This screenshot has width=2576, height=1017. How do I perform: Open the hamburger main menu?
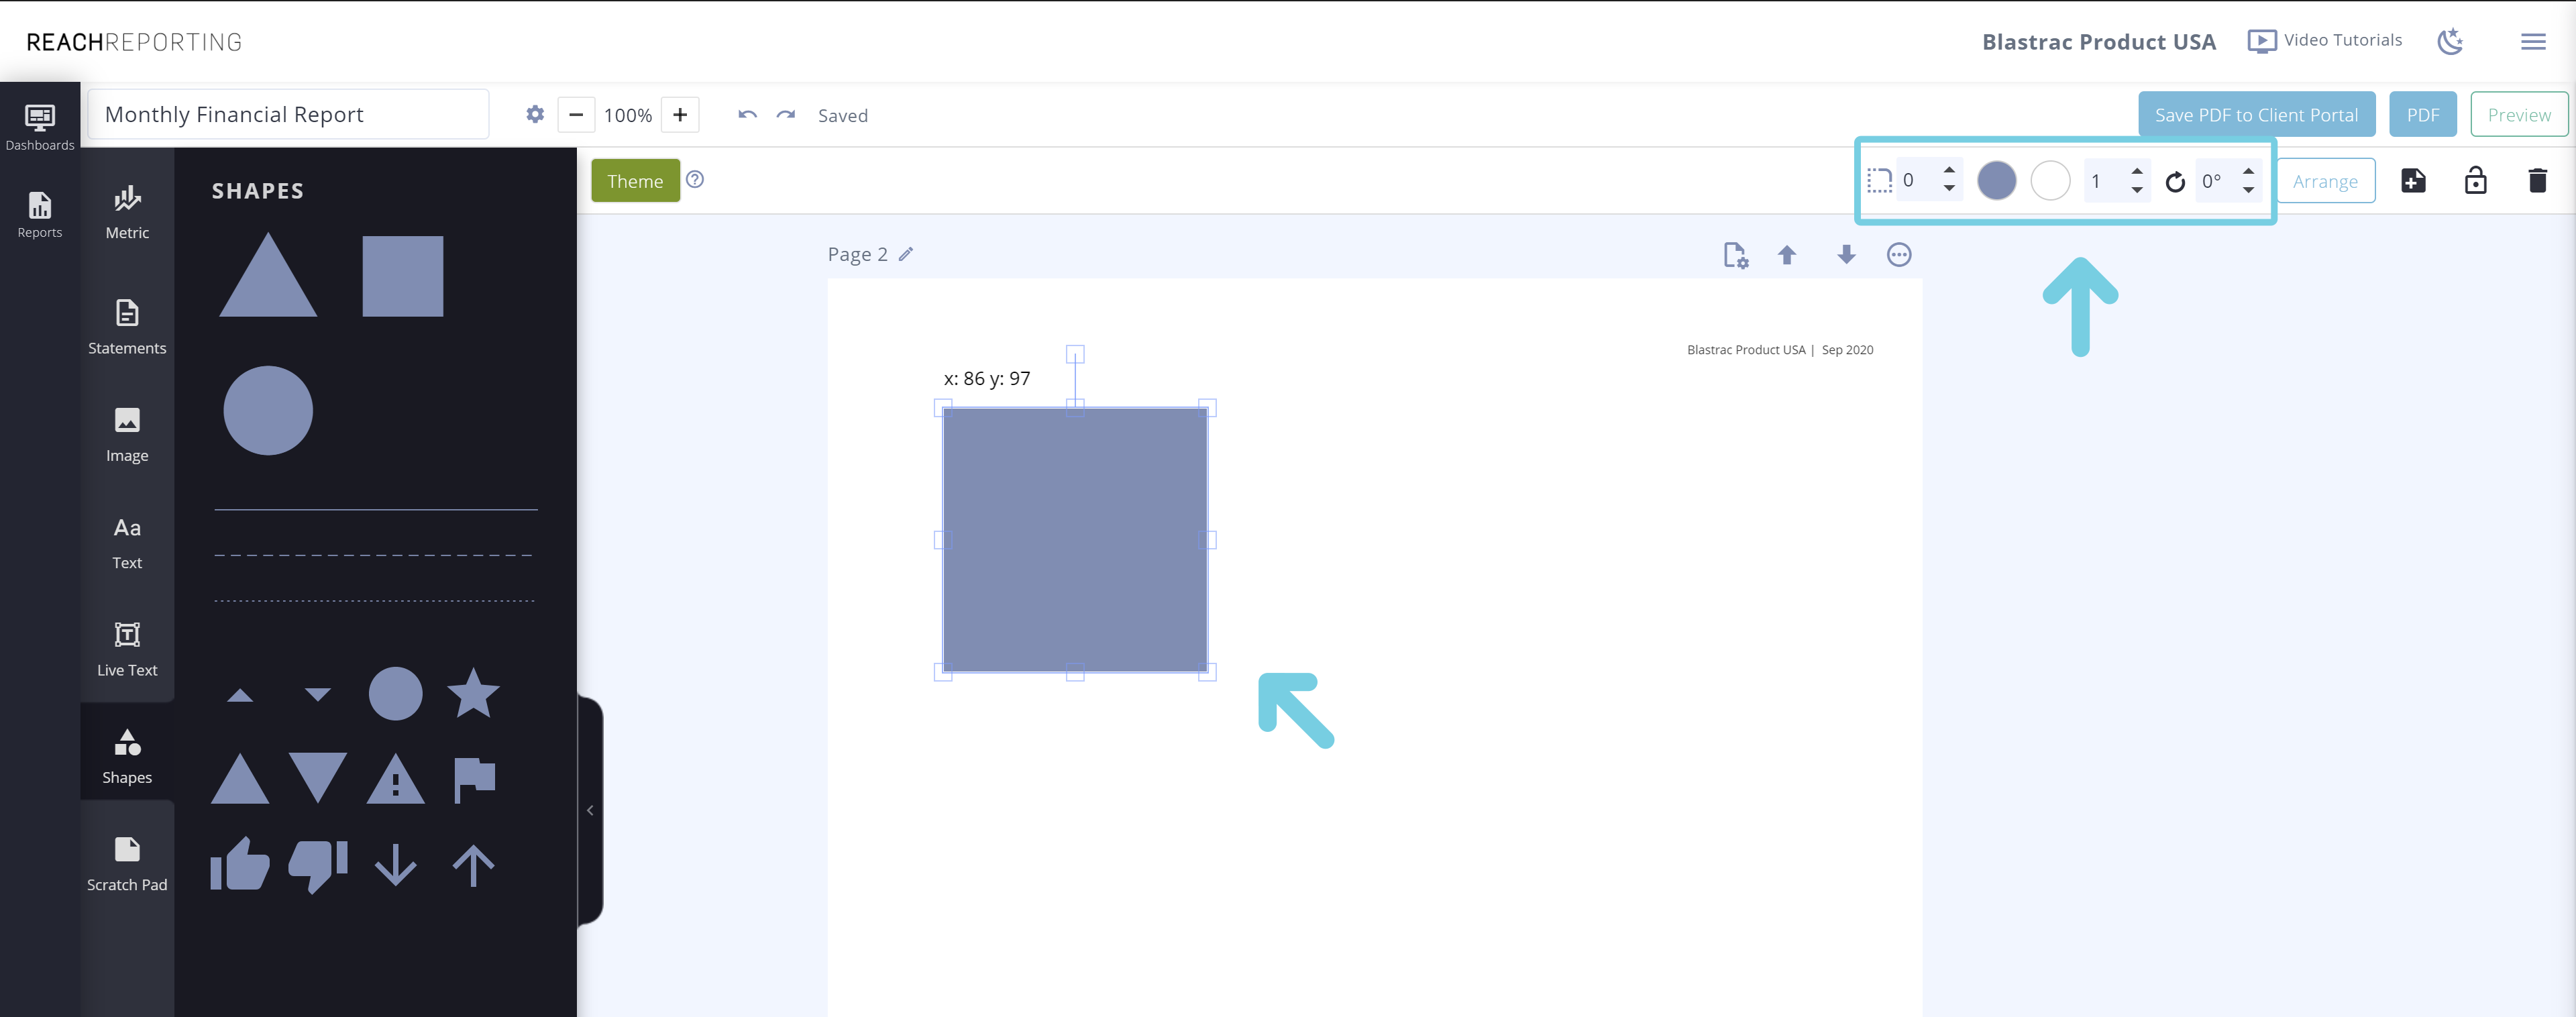(x=2533, y=42)
